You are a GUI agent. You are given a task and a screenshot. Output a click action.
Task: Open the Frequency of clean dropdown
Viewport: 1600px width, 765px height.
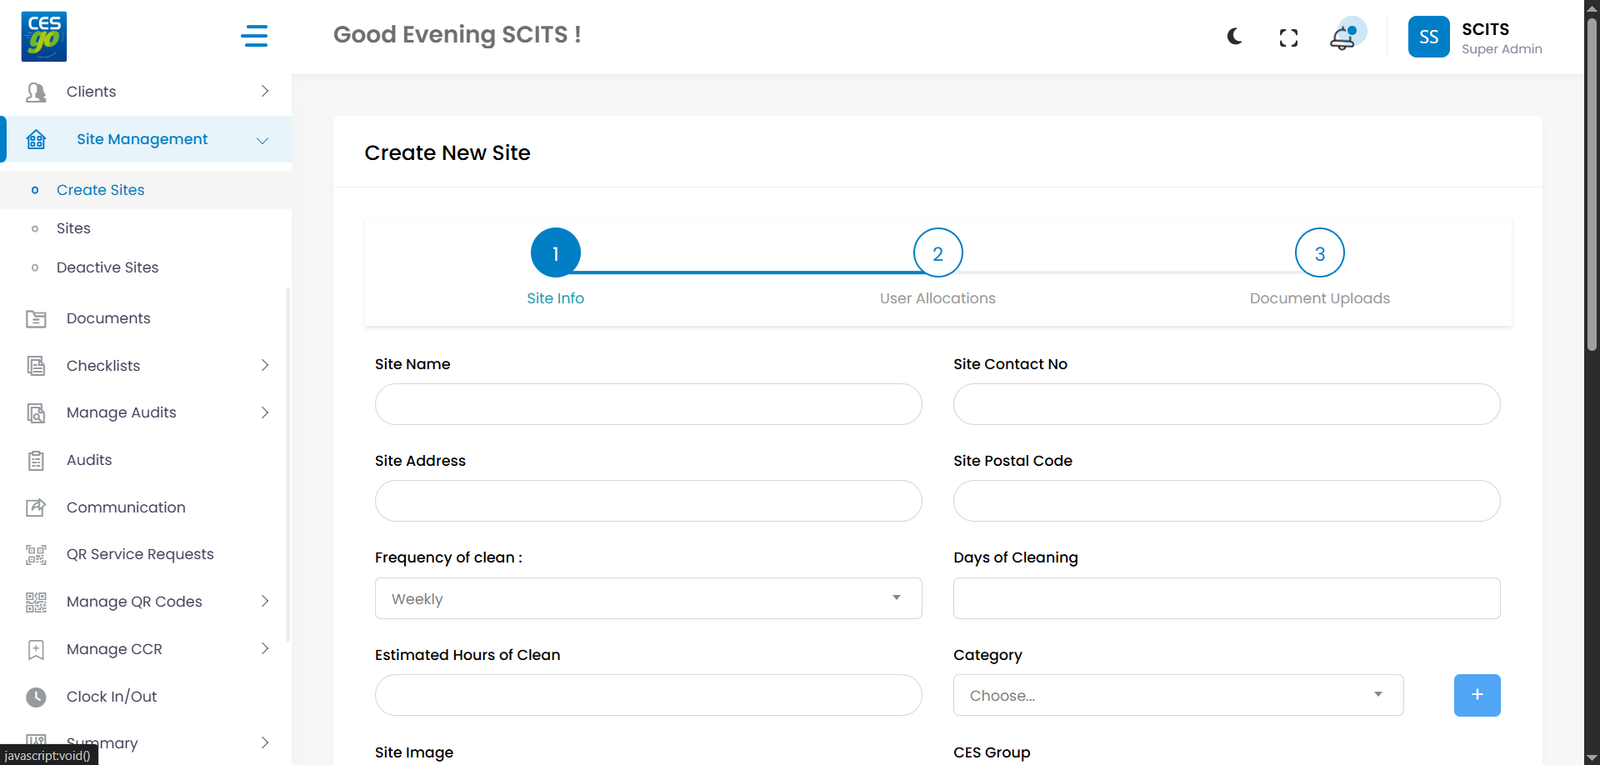point(647,599)
